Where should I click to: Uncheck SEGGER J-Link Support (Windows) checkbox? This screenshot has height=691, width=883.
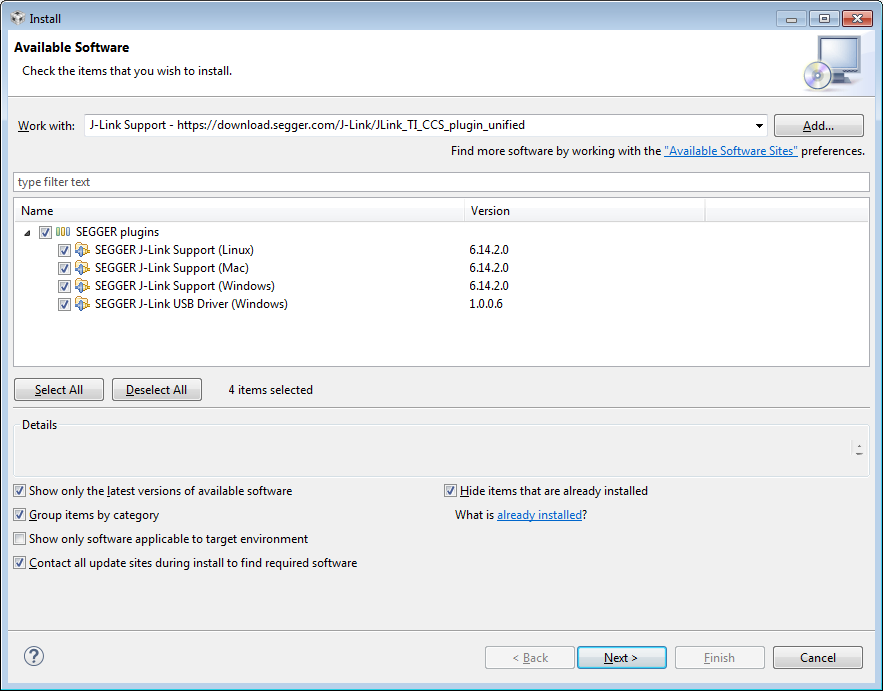click(64, 286)
